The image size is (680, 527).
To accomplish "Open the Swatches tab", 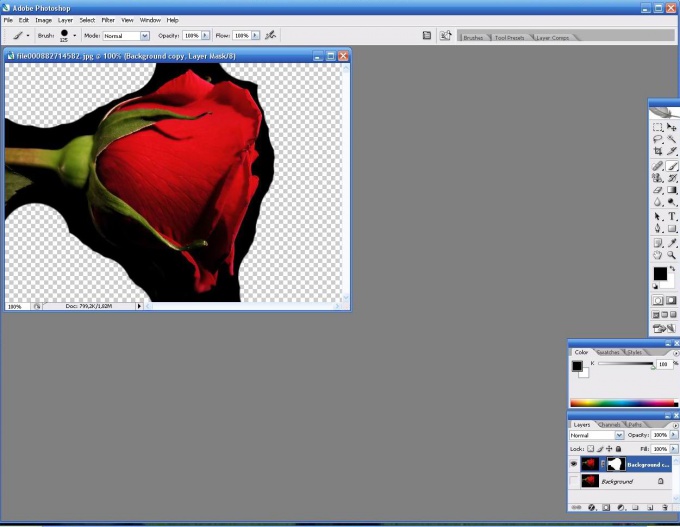I will 607,352.
